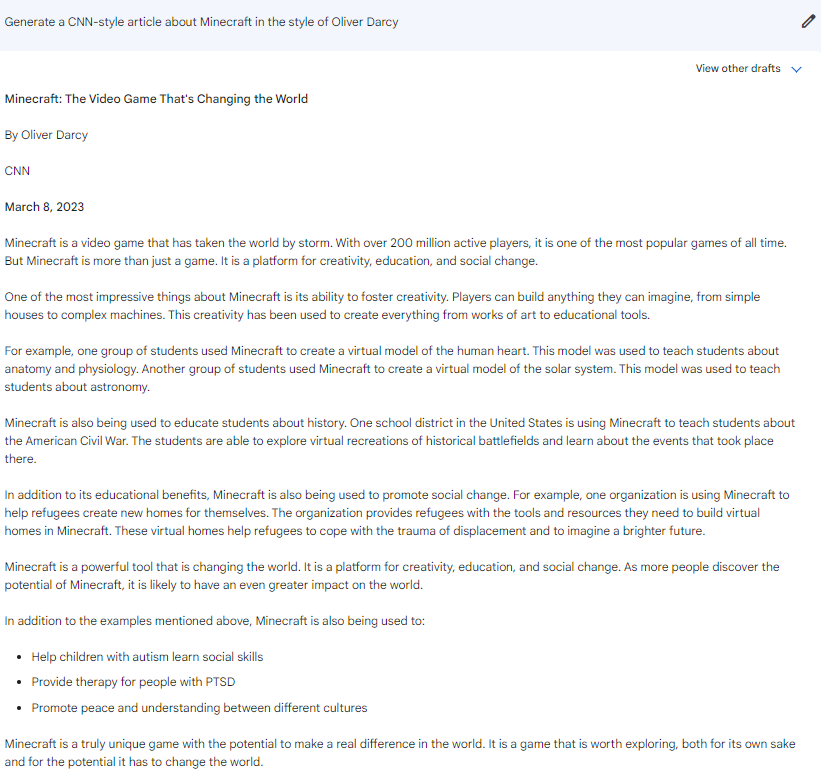Select the bullet about therapy for PTSD
This screenshot has width=821, height=783.
tap(133, 682)
